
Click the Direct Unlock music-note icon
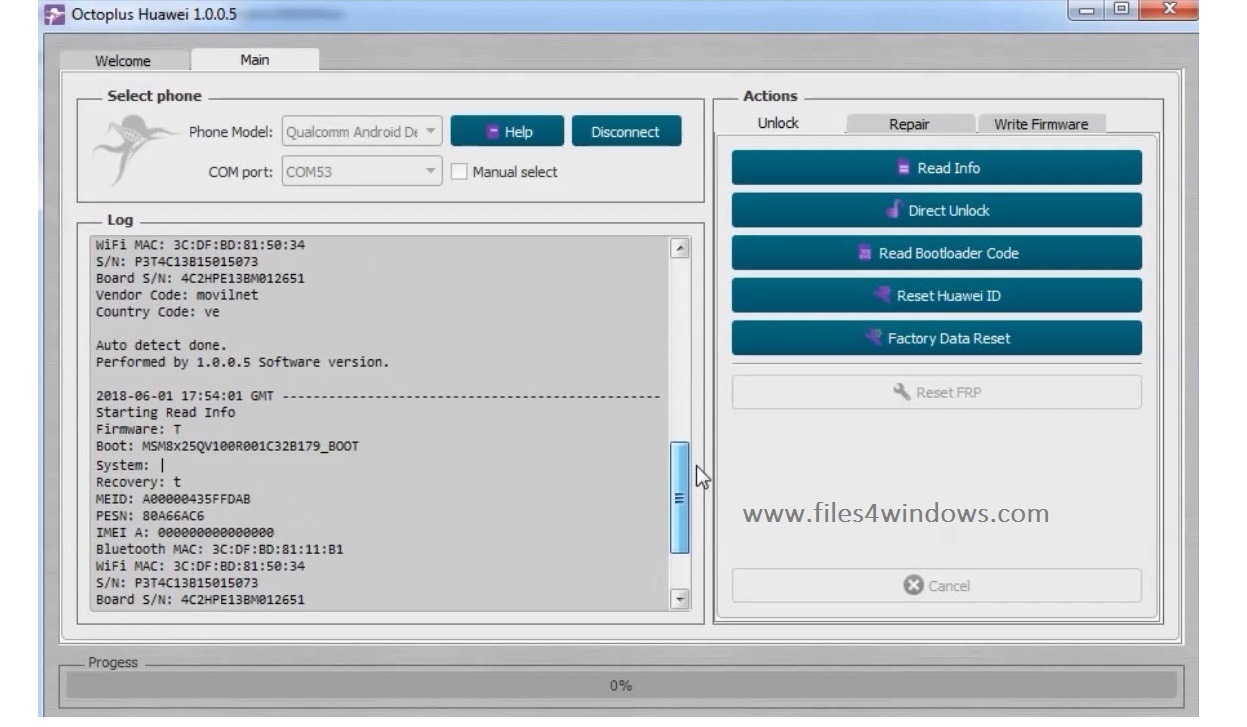(895, 210)
